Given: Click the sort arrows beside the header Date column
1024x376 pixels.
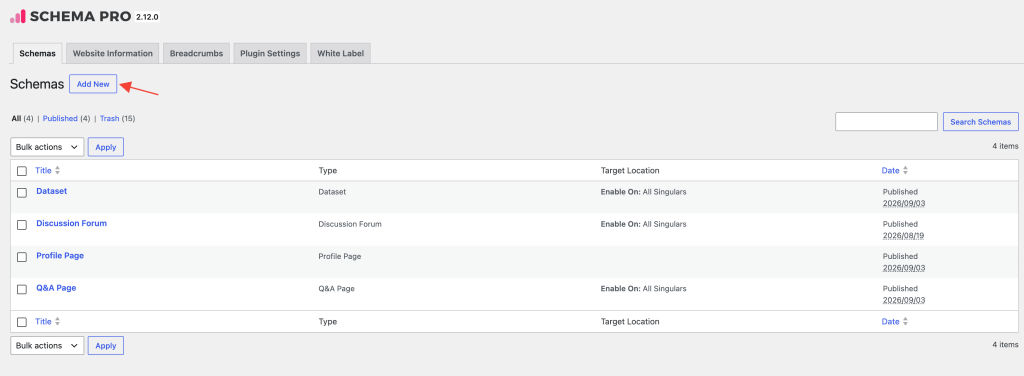Looking at the screenshot, I should 905,170.
